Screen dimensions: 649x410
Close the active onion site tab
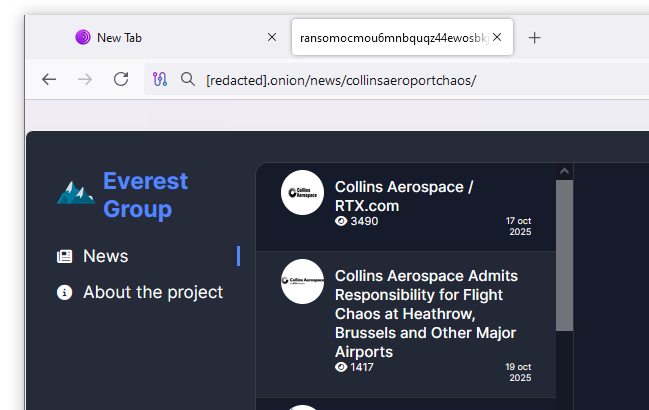(x=497, y=37)
